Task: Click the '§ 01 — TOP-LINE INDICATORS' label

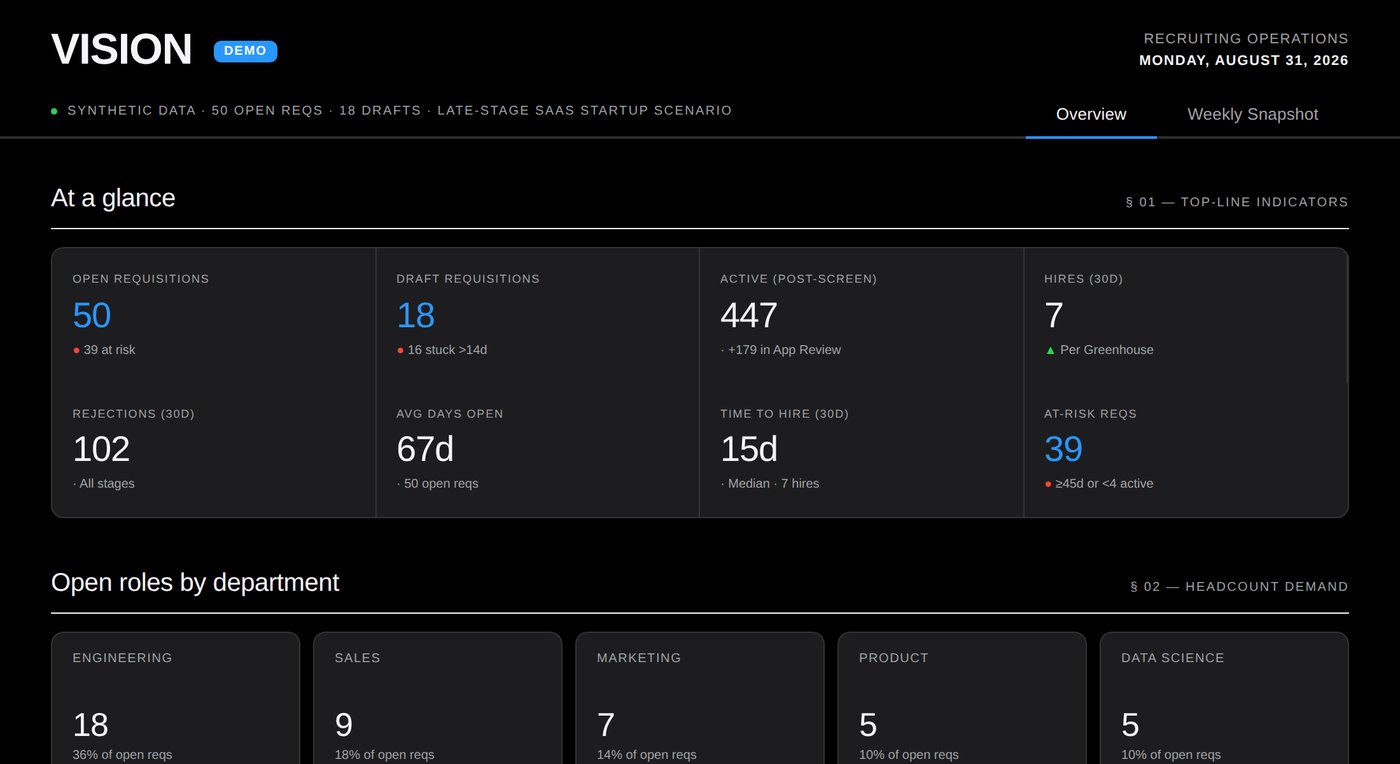Action: click(x=1237, y=202)
